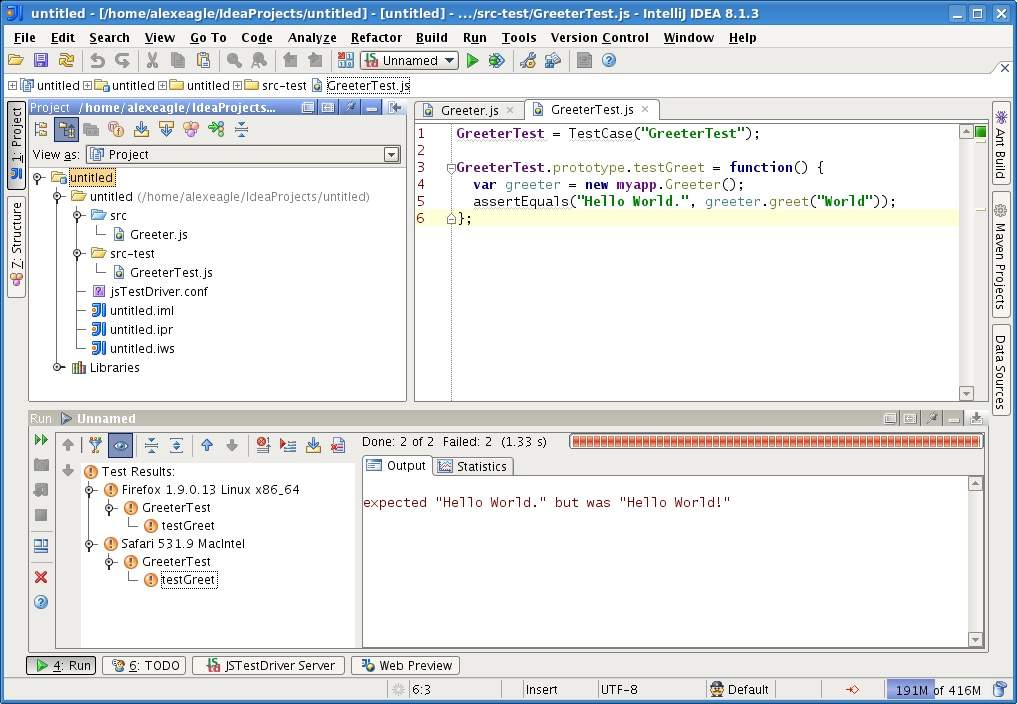Open the 6: TODO tool window
Viewport: 1017px width, 704px height.
pyautogui.click(x=145, y=665)
